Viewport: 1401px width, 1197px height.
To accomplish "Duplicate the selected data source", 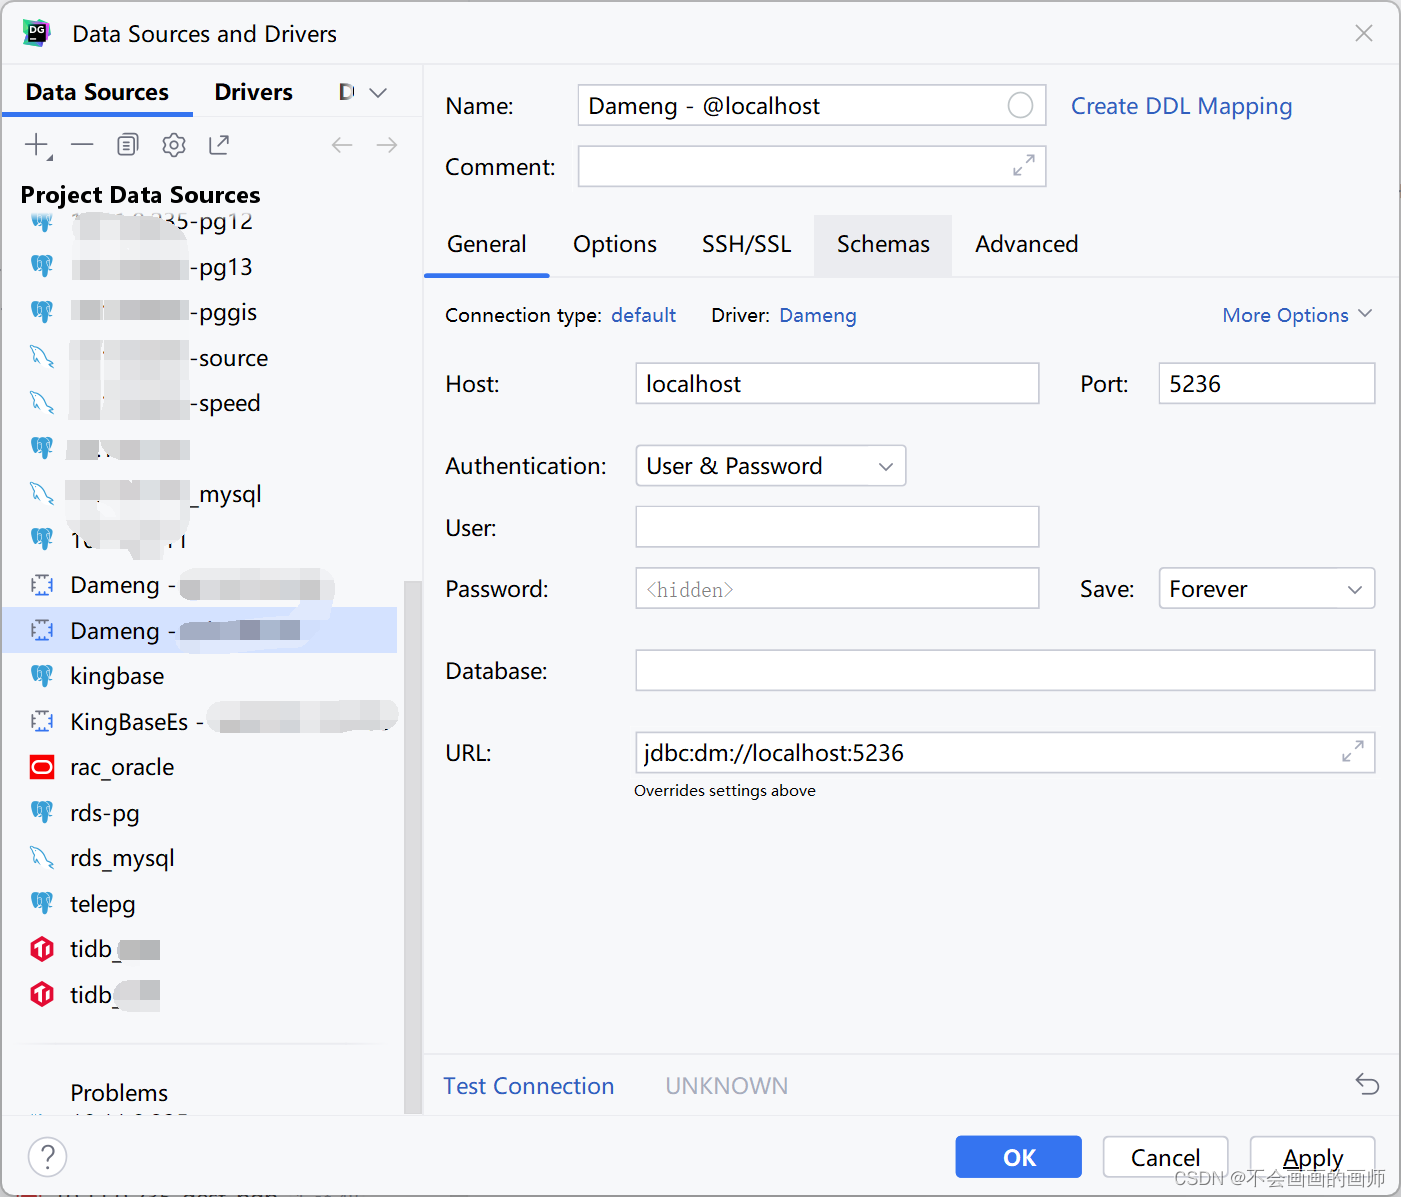I will [127, 145].
